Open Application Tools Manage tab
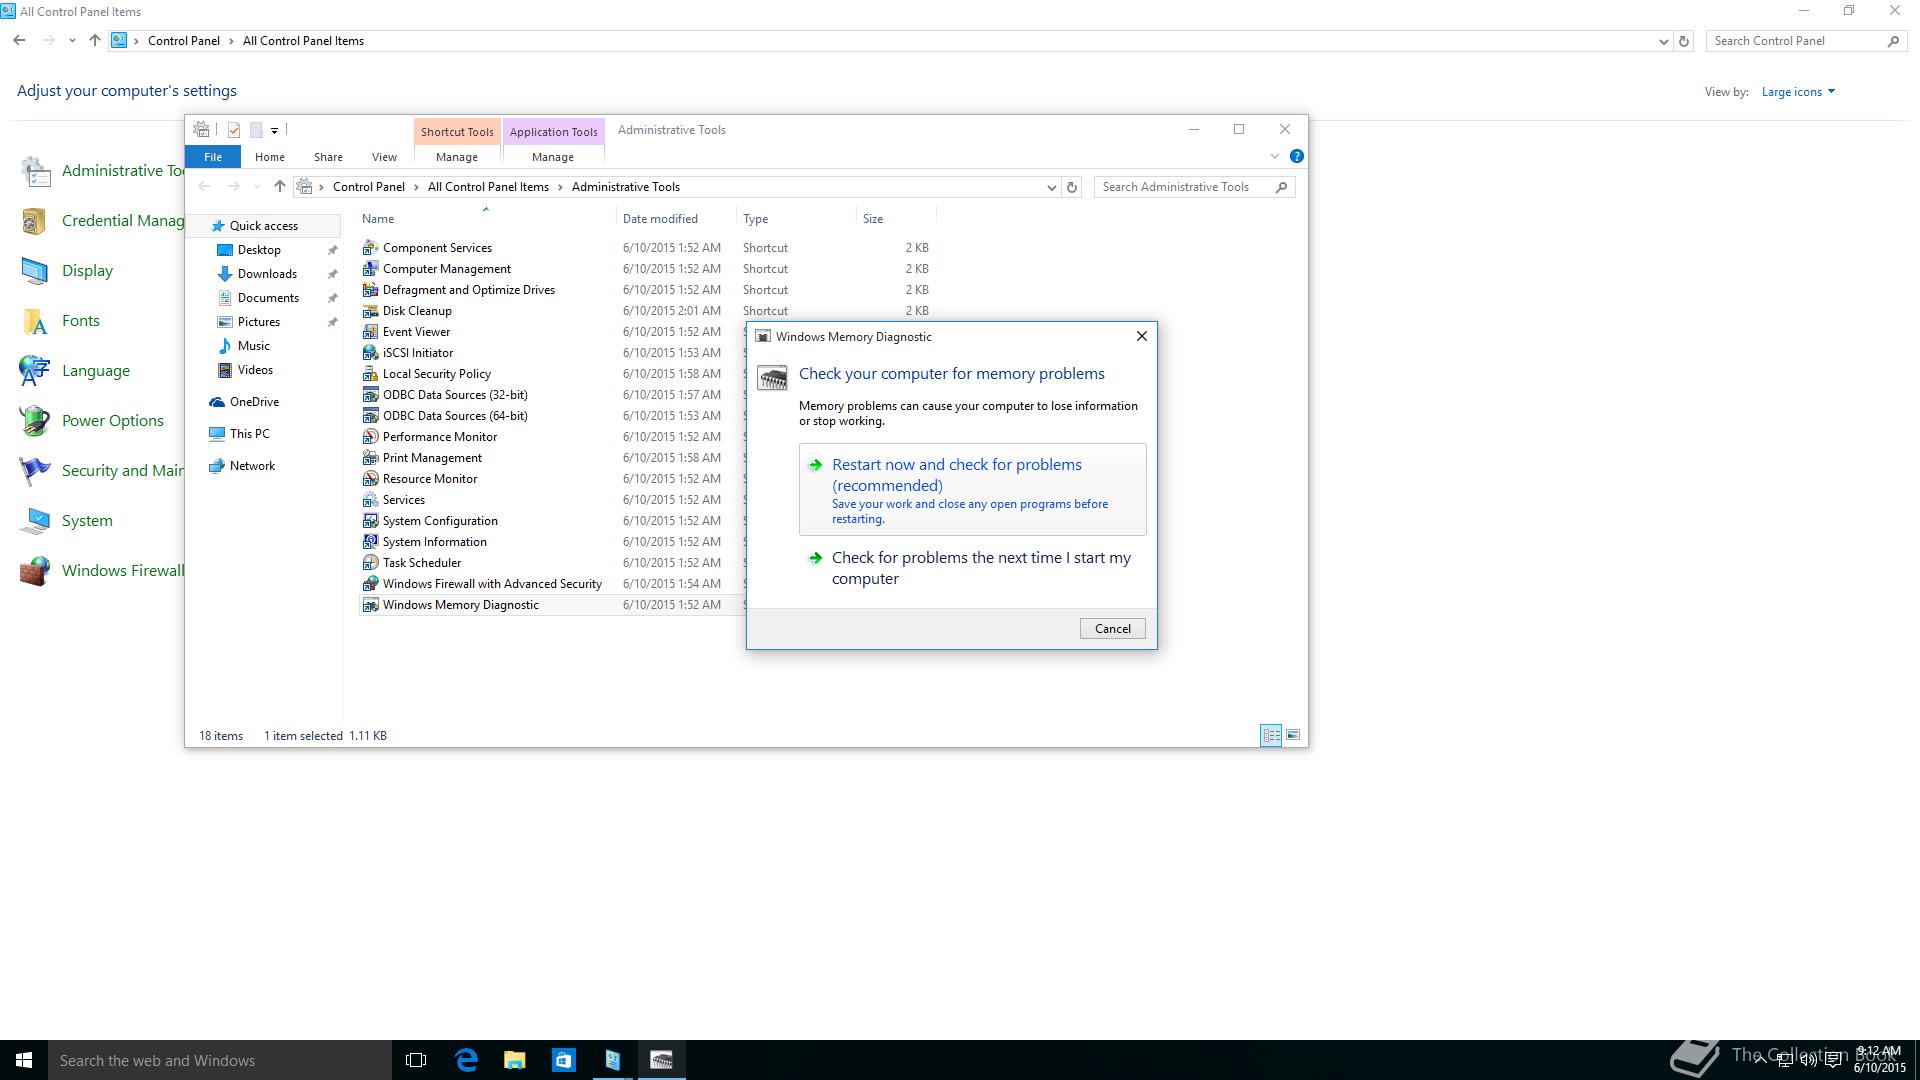Viewport: 1920px width, 1080px height. coord(553,157)
